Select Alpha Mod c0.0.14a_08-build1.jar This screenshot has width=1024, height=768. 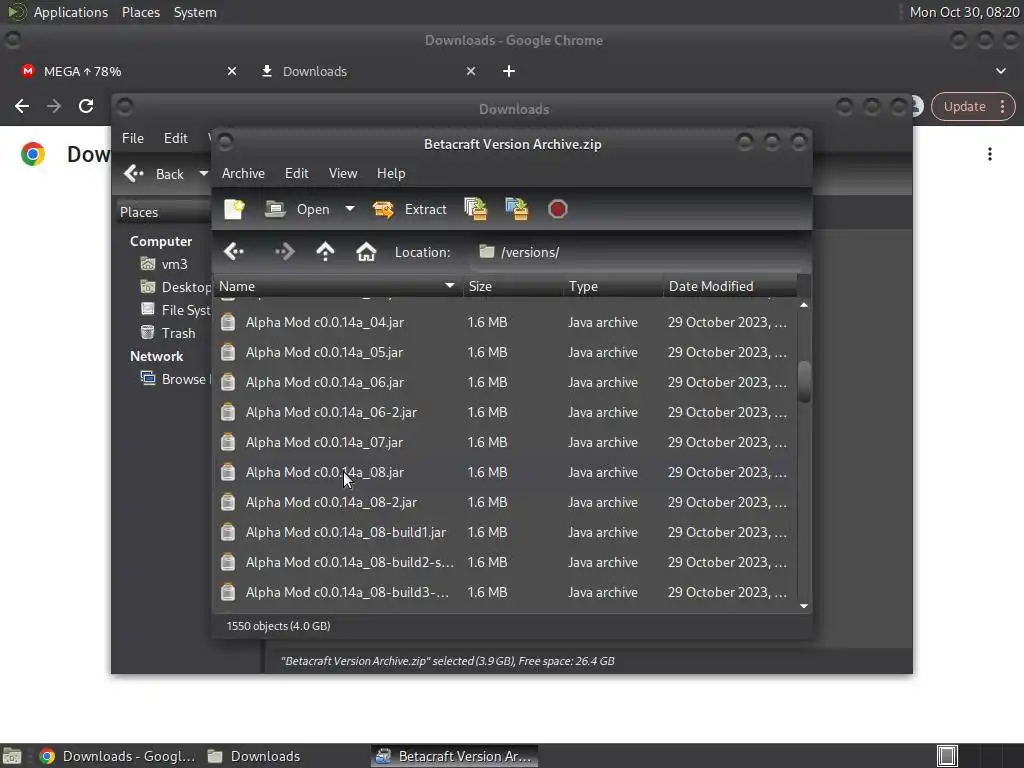click(x=505, y=532)
